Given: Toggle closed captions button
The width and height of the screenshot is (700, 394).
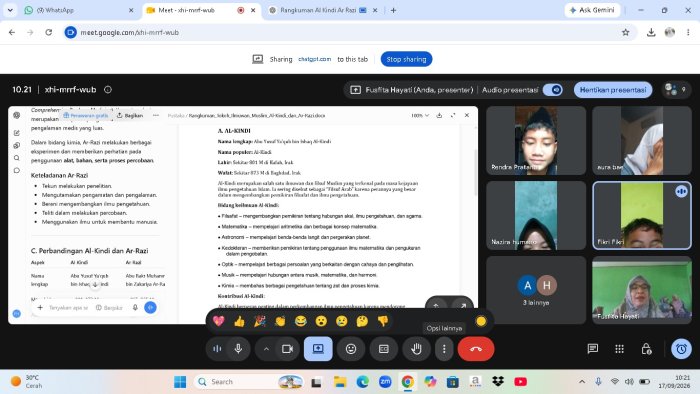Looking at the screenshot, I should coord(383,349).
